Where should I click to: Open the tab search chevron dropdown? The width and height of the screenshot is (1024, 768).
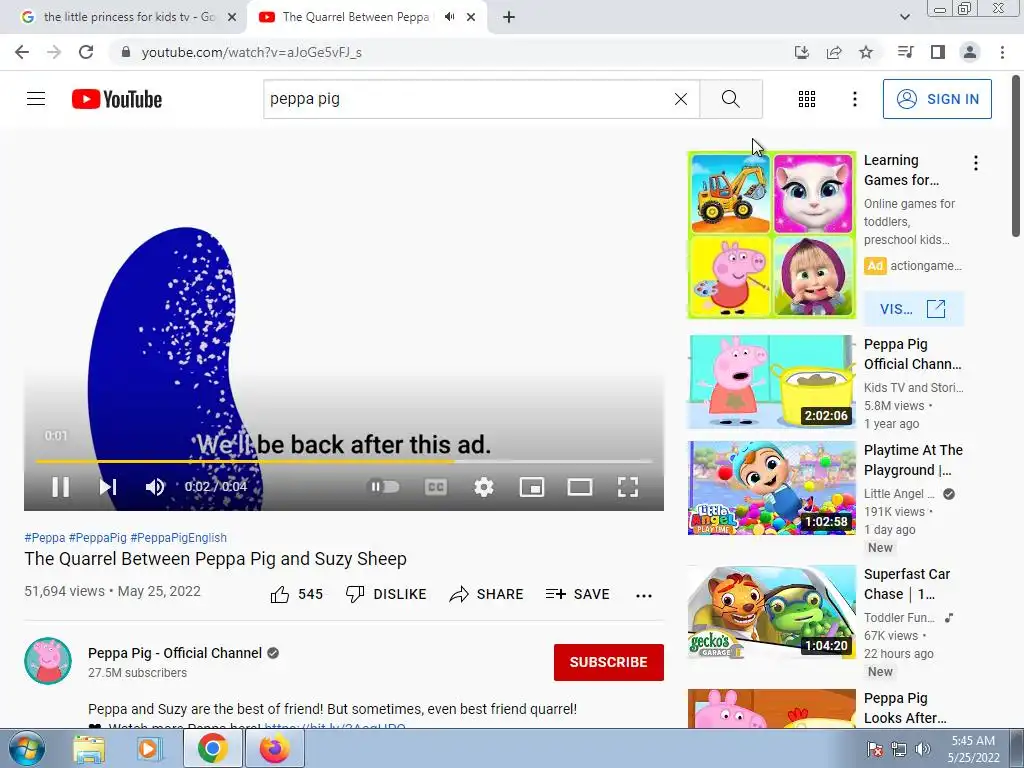904,17
